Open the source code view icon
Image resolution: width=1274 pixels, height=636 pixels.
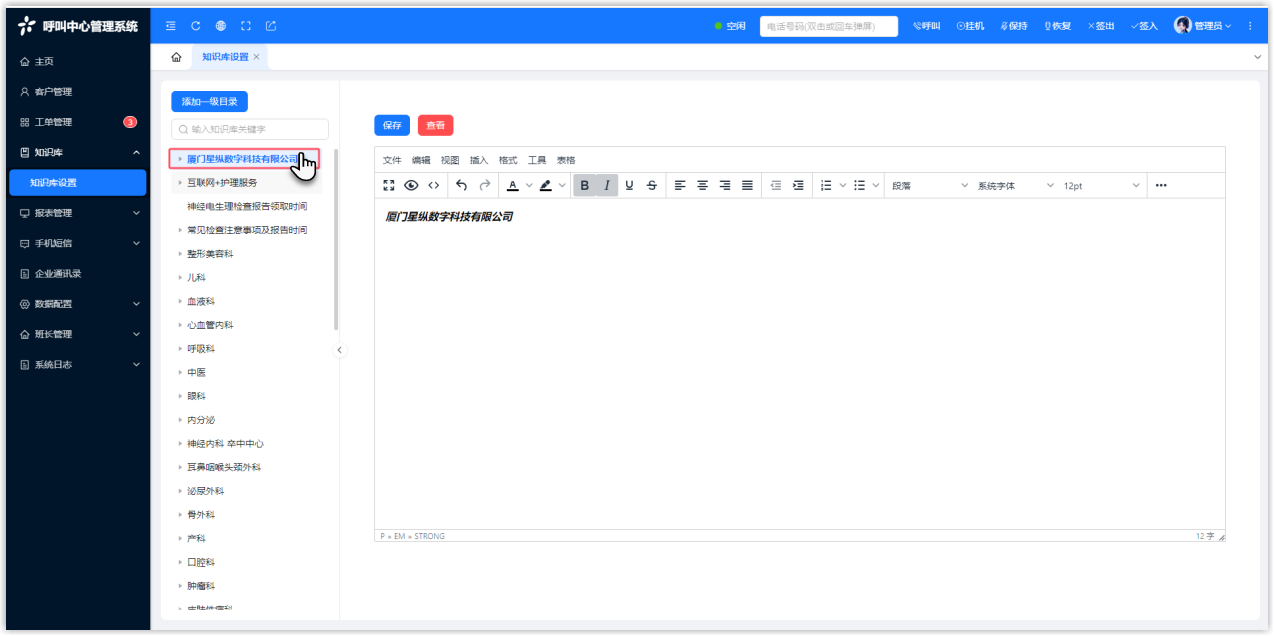433,185
